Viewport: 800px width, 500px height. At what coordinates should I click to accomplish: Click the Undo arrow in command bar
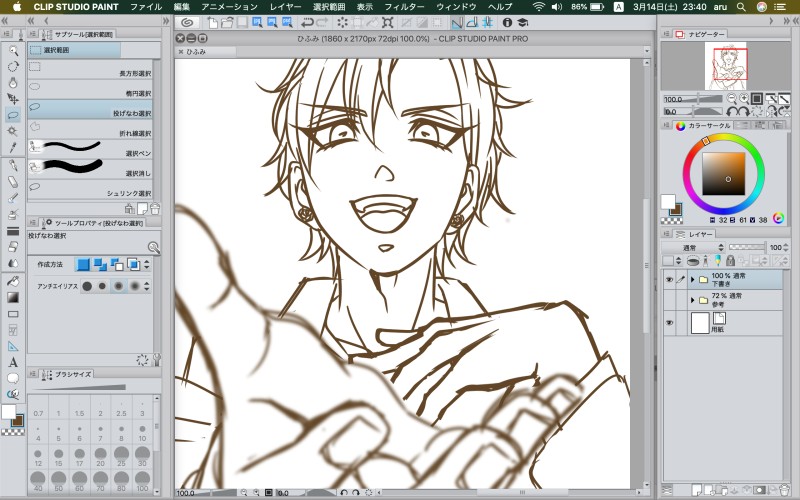click(x=307, y=22)
